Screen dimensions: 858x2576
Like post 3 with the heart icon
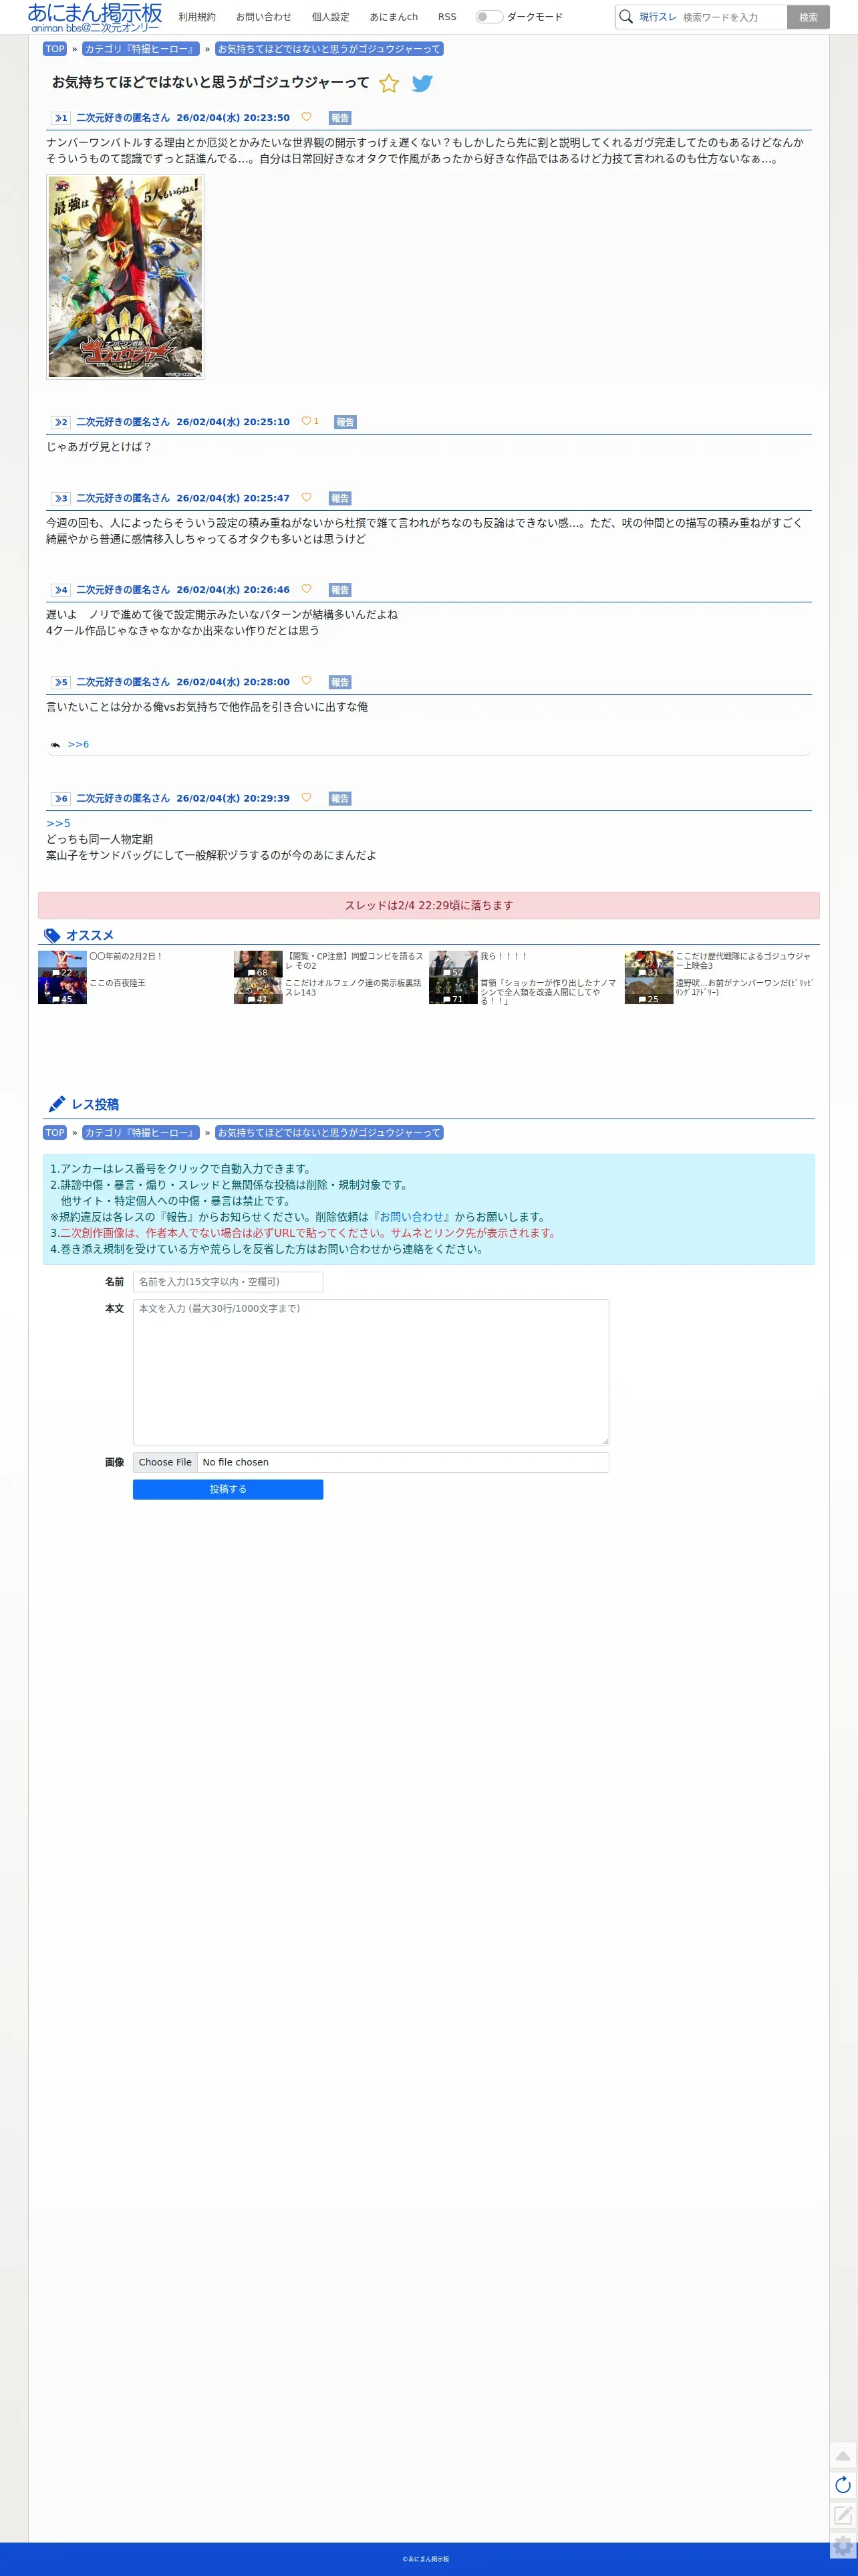306,497
